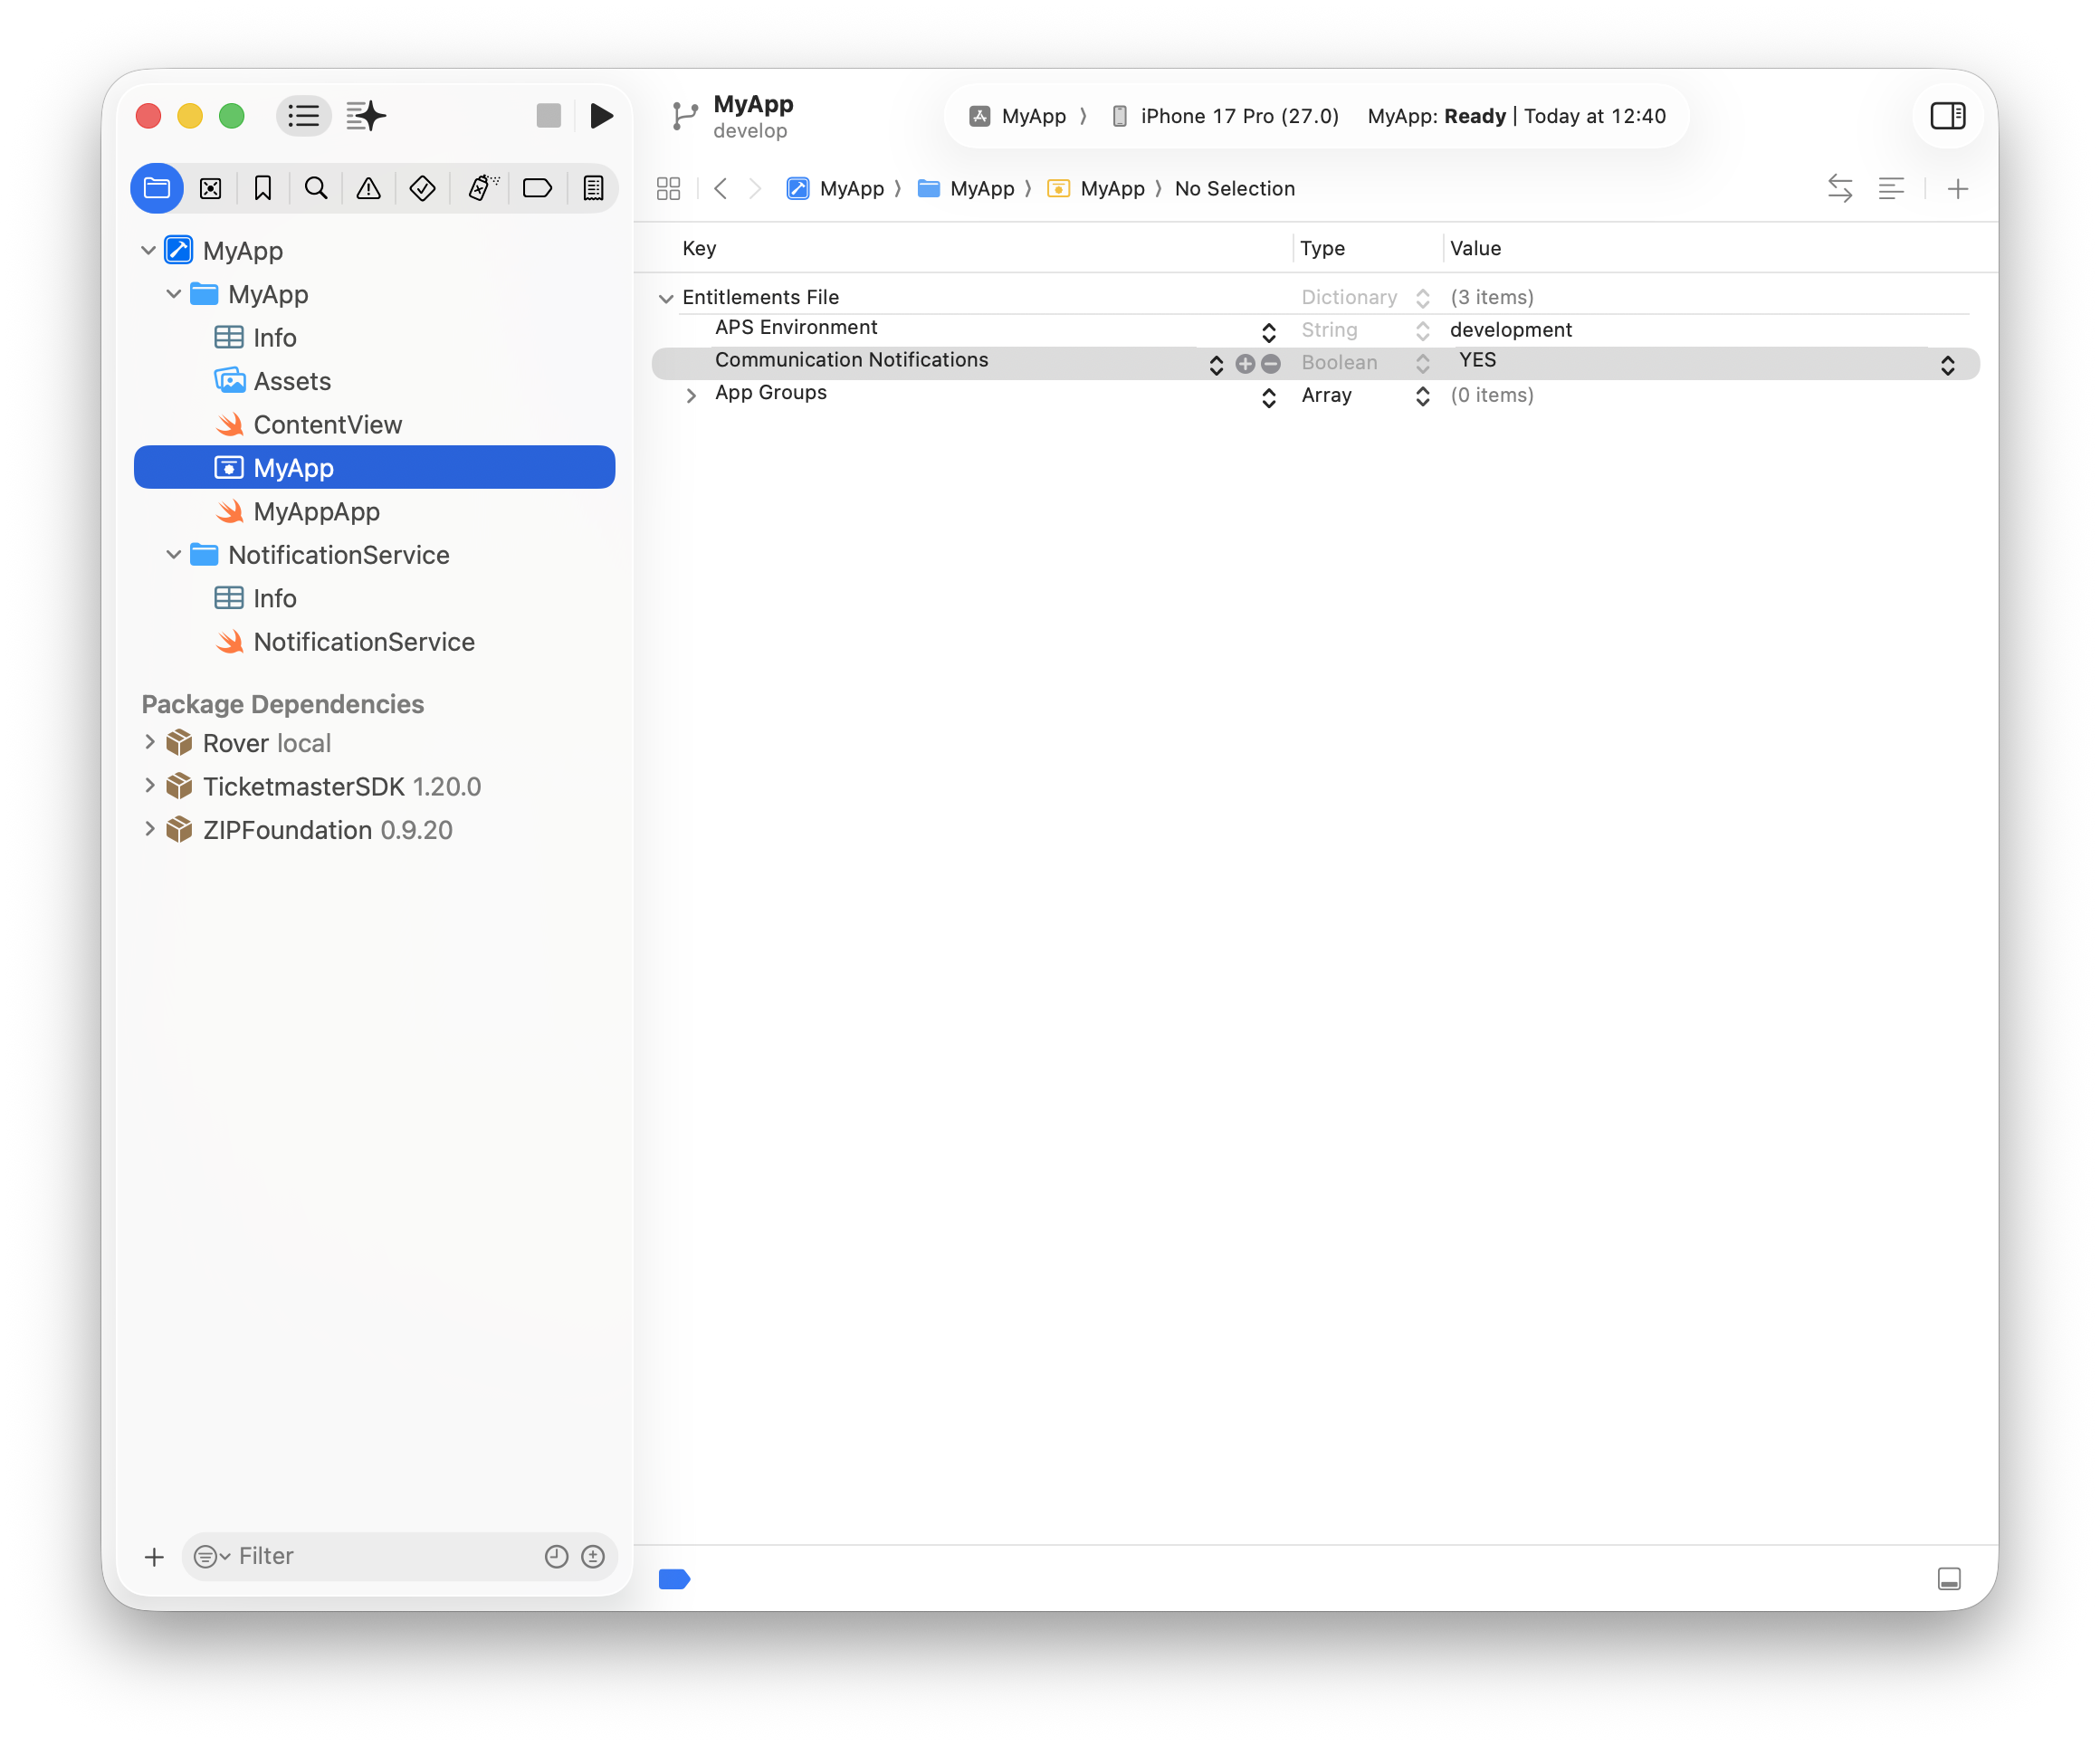This screenshot has height=1745, width=2100.
Task: Click the MyApp entitlements breadcrumb
Action: (x=1096, y=188)
